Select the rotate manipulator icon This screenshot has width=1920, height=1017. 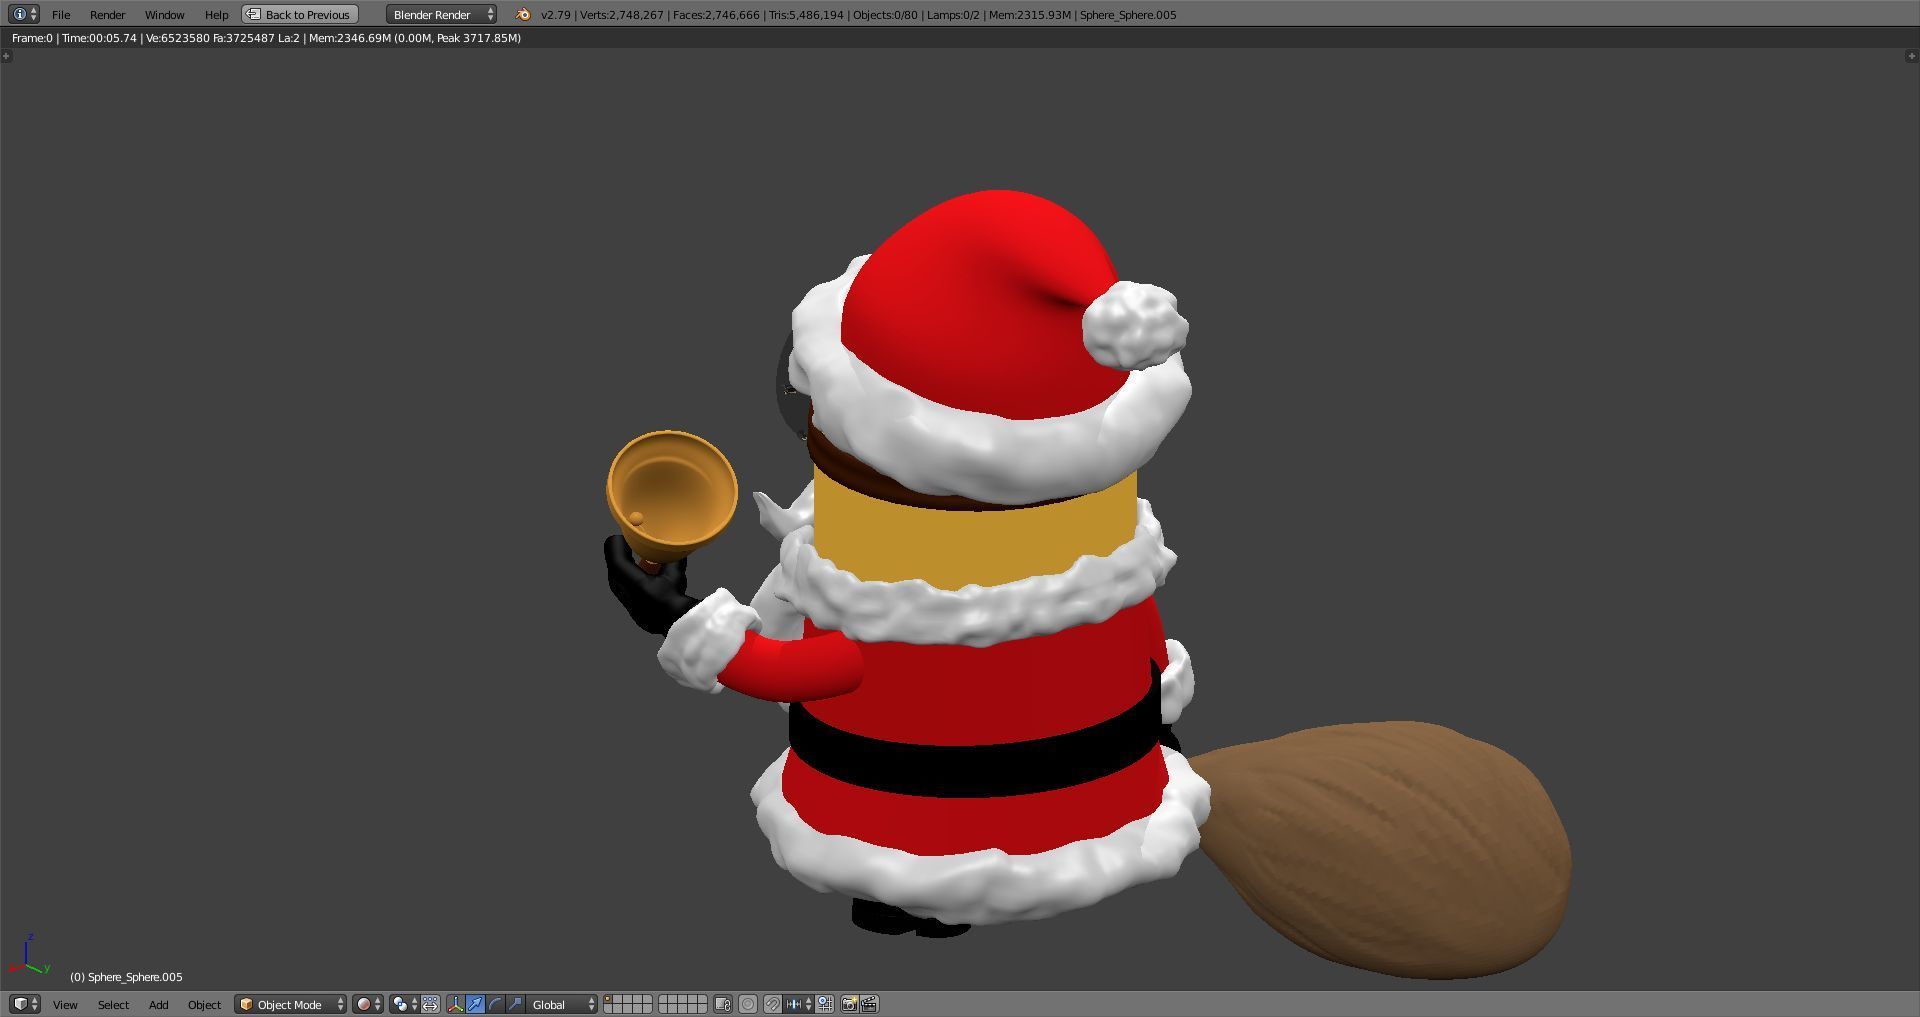pos(495,1004)
